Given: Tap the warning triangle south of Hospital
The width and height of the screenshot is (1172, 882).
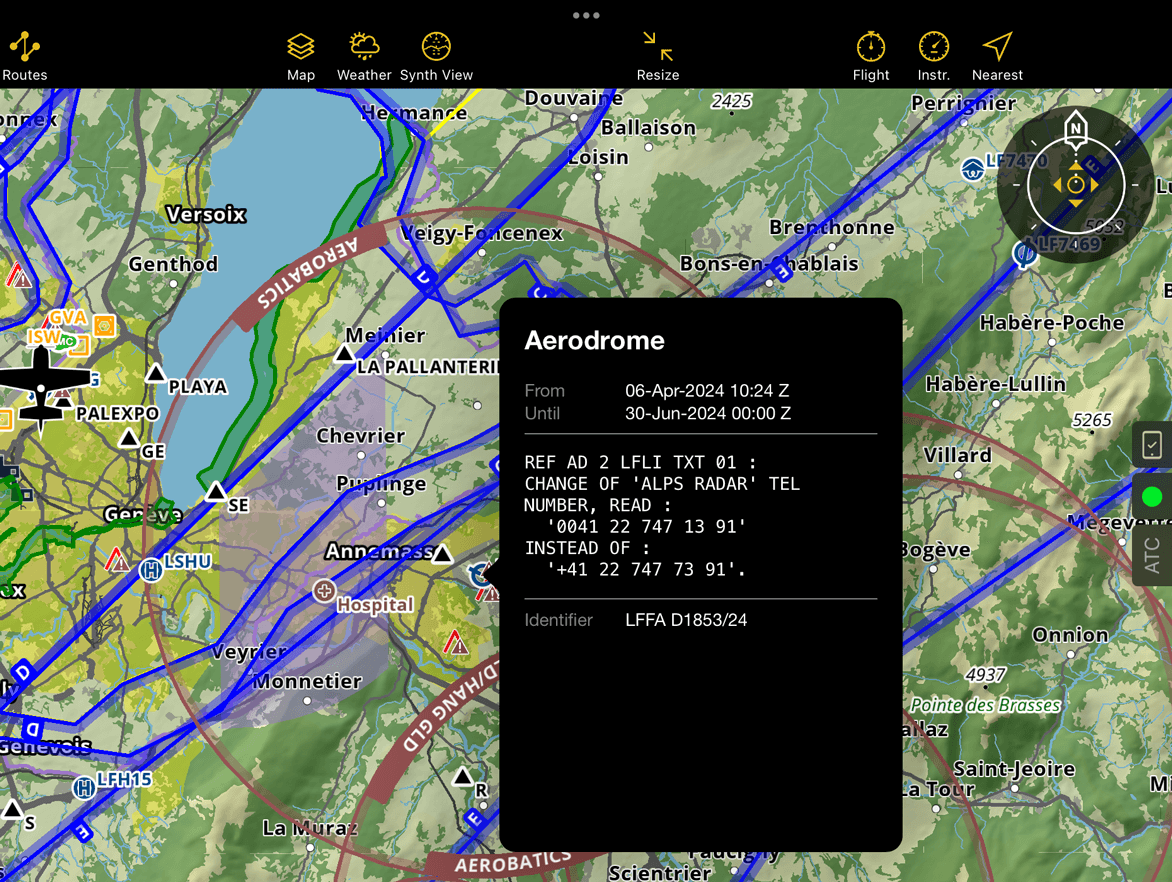Looking at the screenshot, I should point(456,643).
